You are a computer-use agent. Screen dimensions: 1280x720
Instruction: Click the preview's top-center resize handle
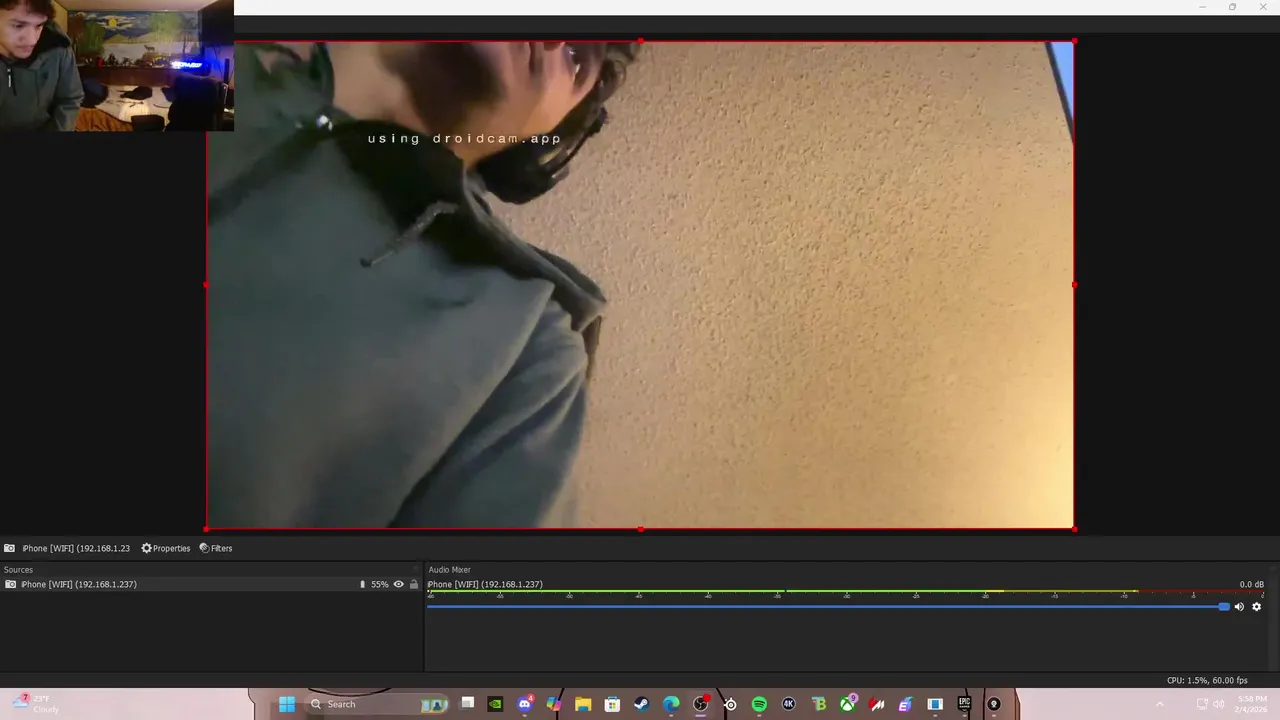(x=640, y=41)
